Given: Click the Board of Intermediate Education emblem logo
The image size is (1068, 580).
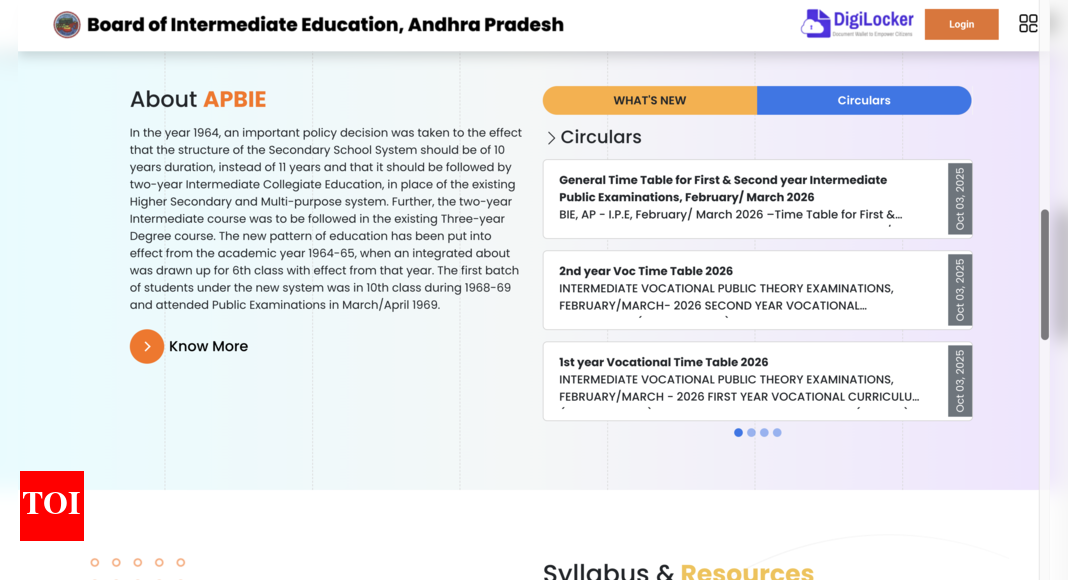Looking at the screenshot, I should tap(67, 24).
